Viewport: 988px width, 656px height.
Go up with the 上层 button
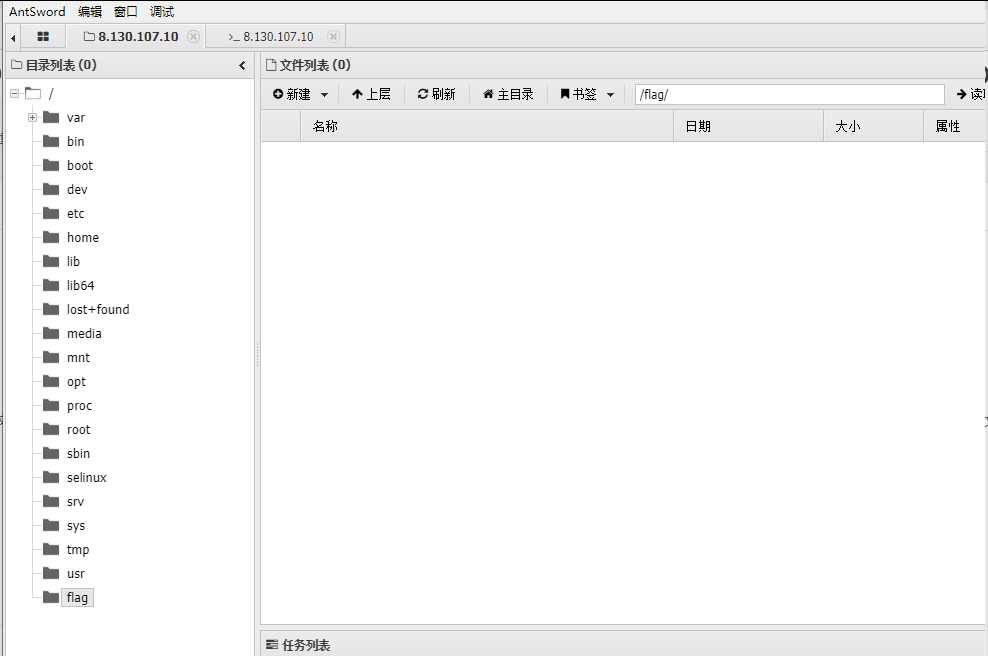(371, 95)
